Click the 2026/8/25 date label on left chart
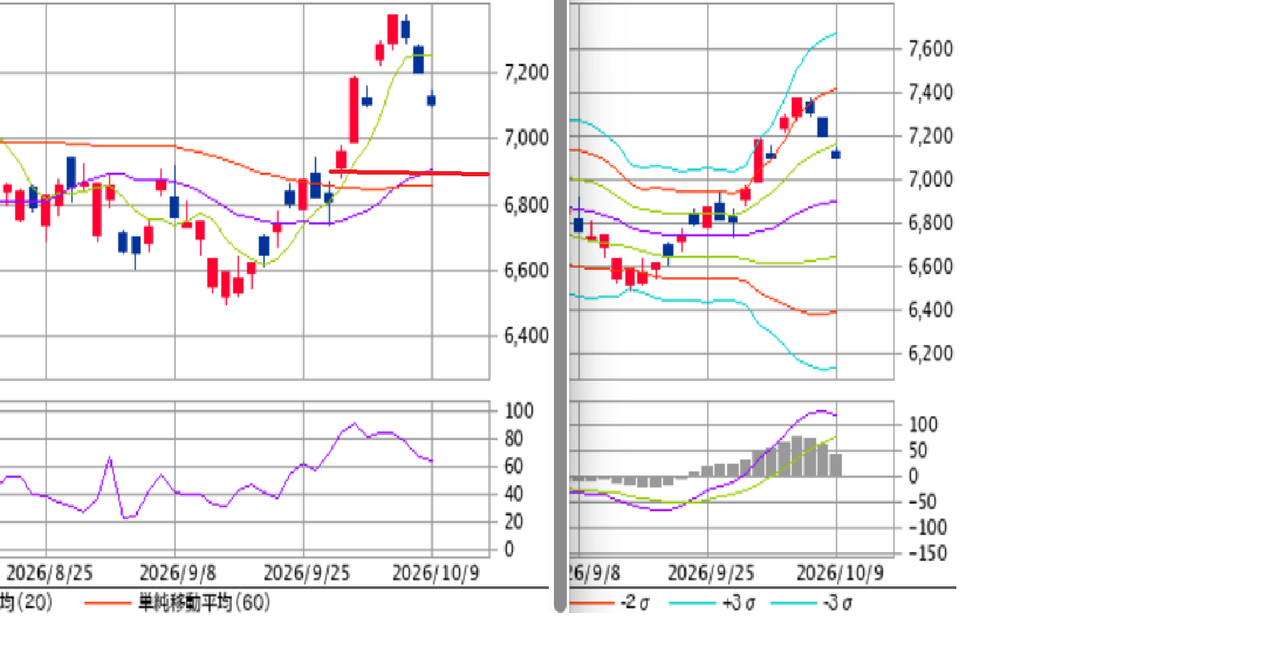 coord(50,573)
